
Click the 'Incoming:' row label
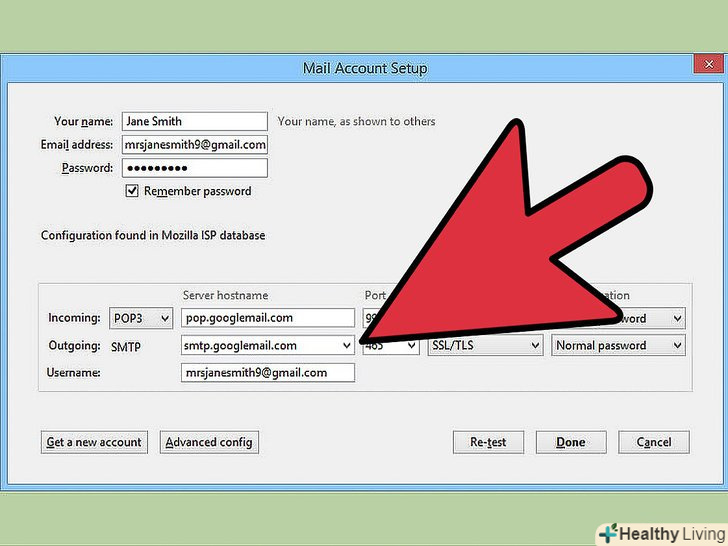click(74, 318)
